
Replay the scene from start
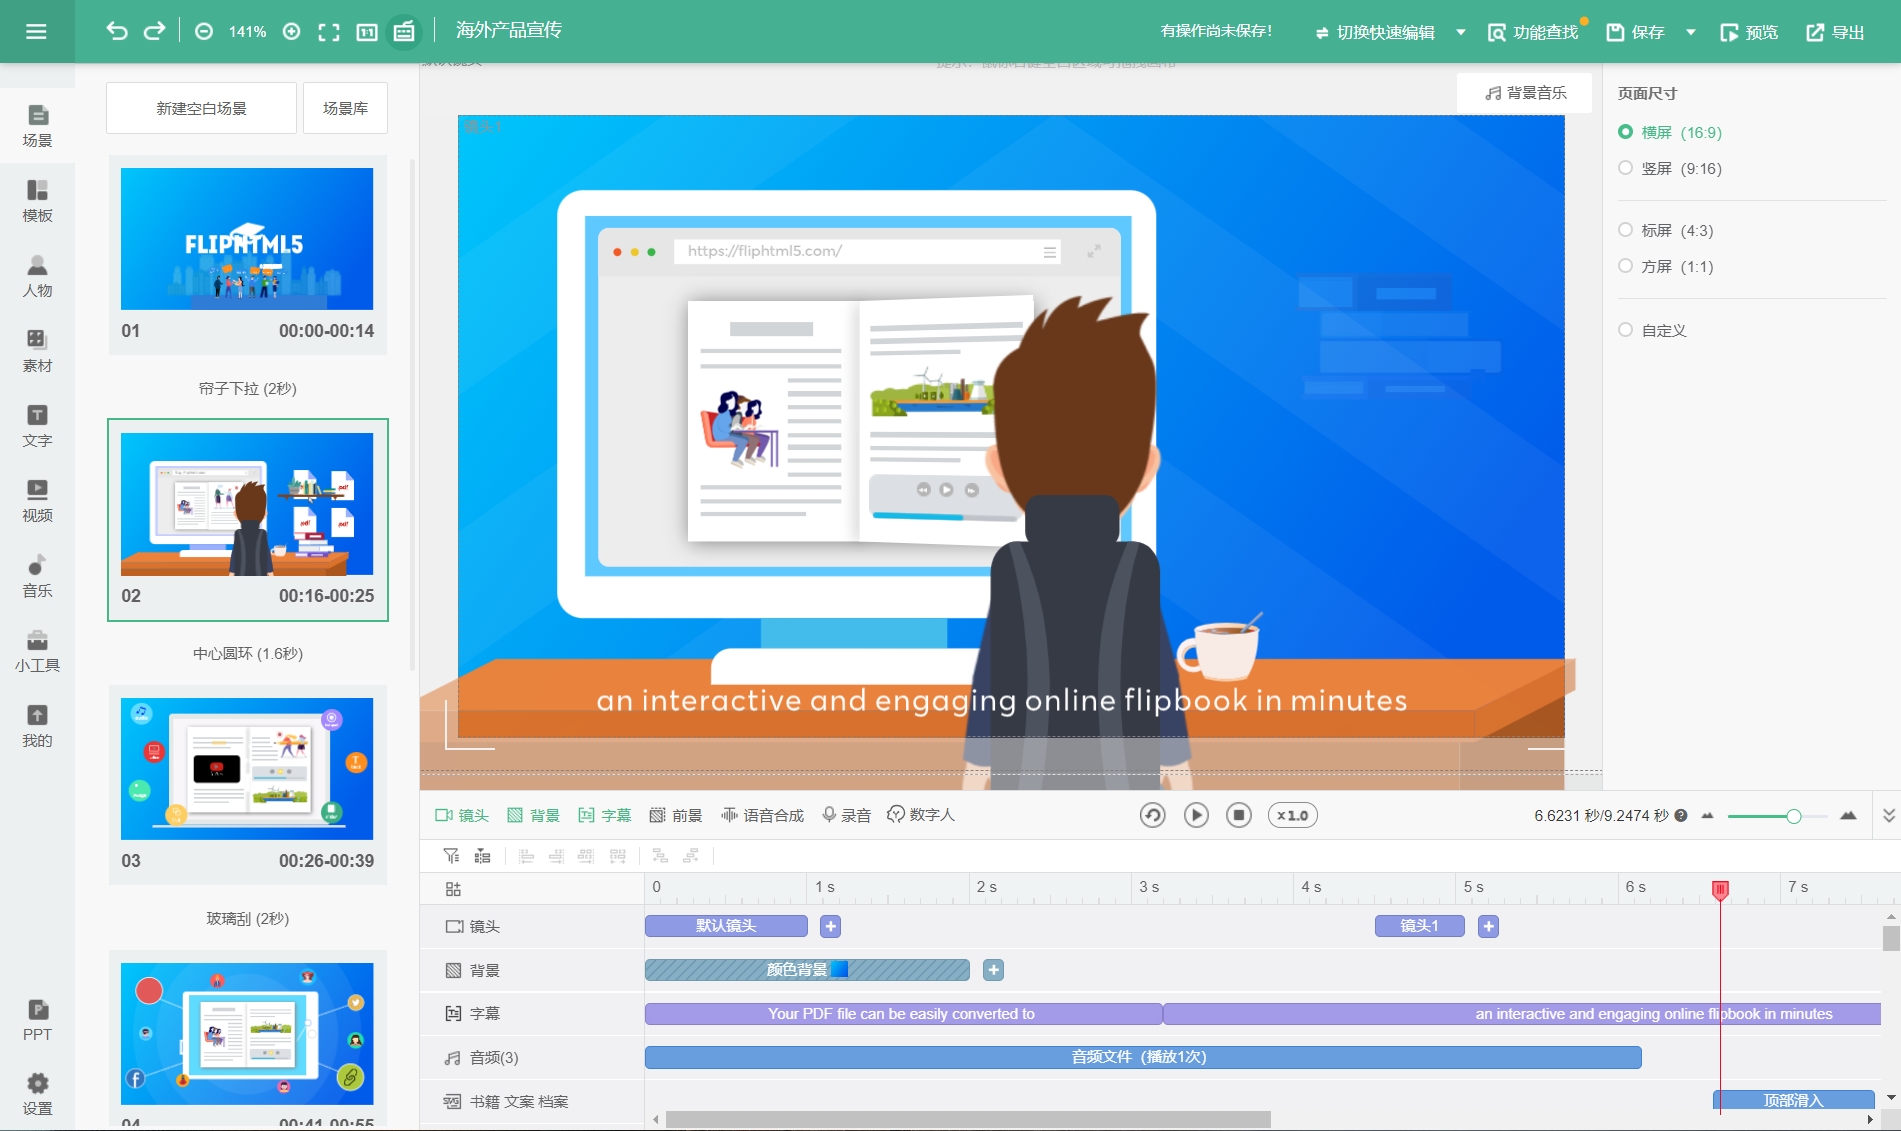(1152, 815)
